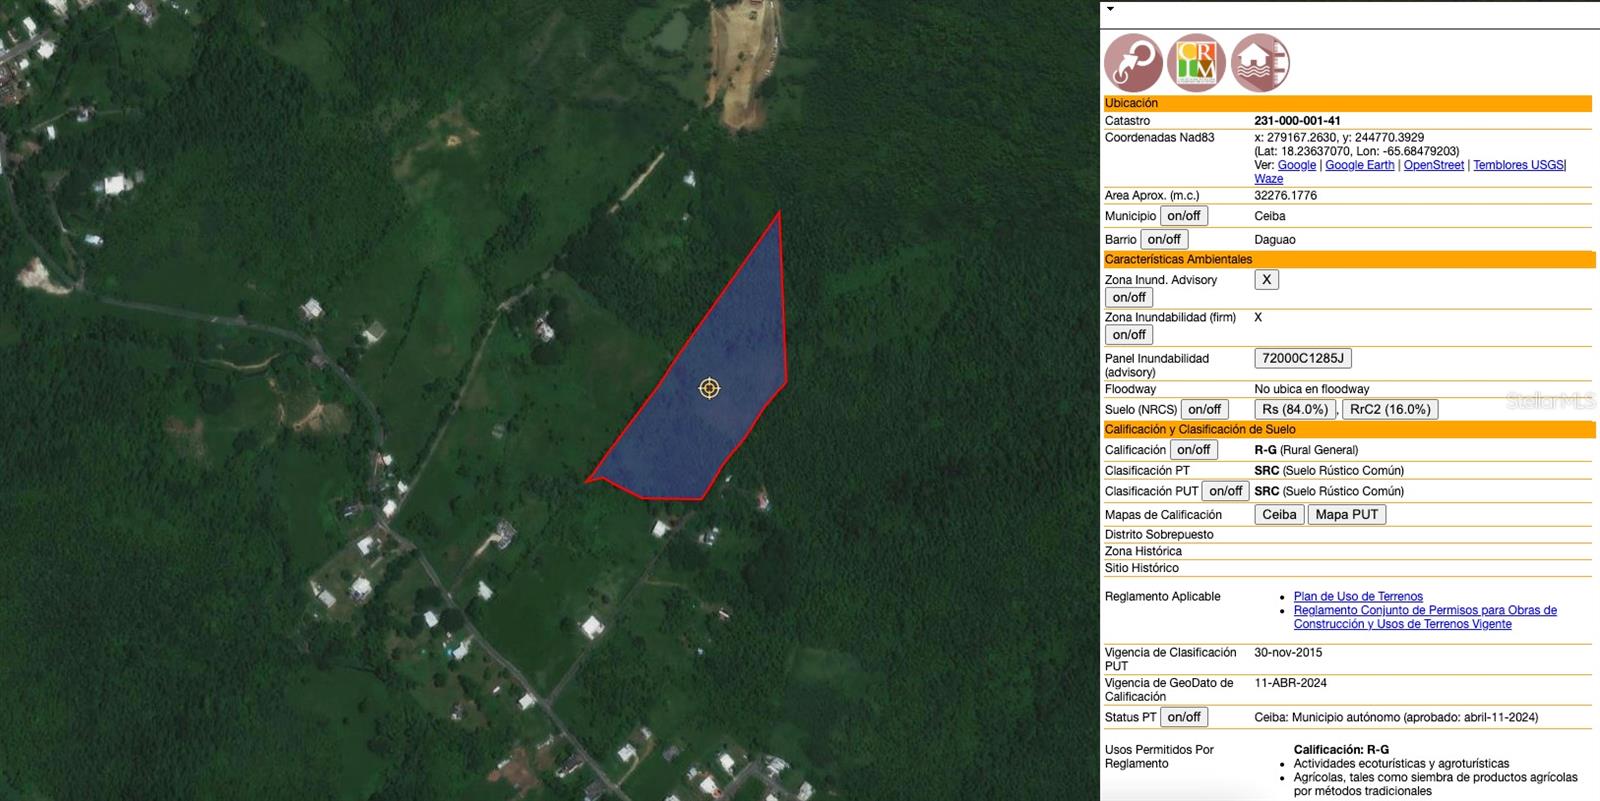Open the Mapa PUT button
1600x801 pixels.
pos(1347,515)
